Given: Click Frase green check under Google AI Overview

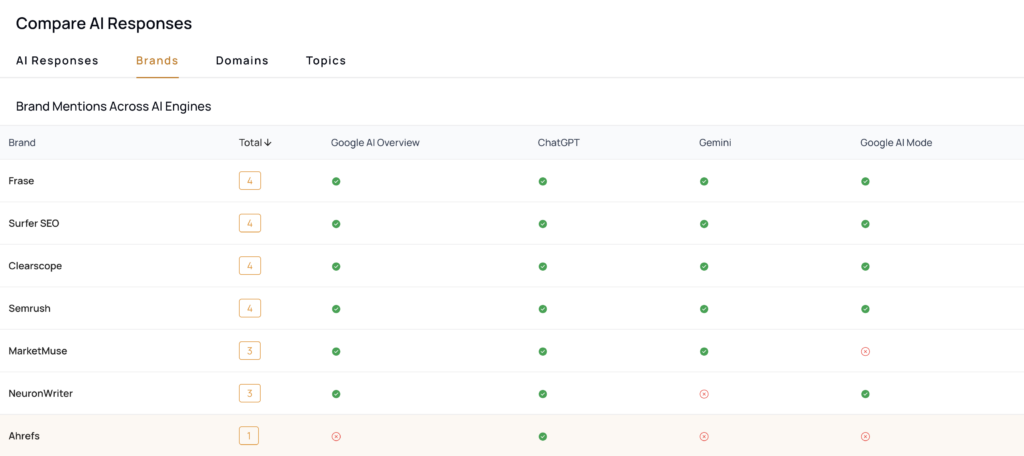Looking at the screenshot, I should click(x=336, y=182).
